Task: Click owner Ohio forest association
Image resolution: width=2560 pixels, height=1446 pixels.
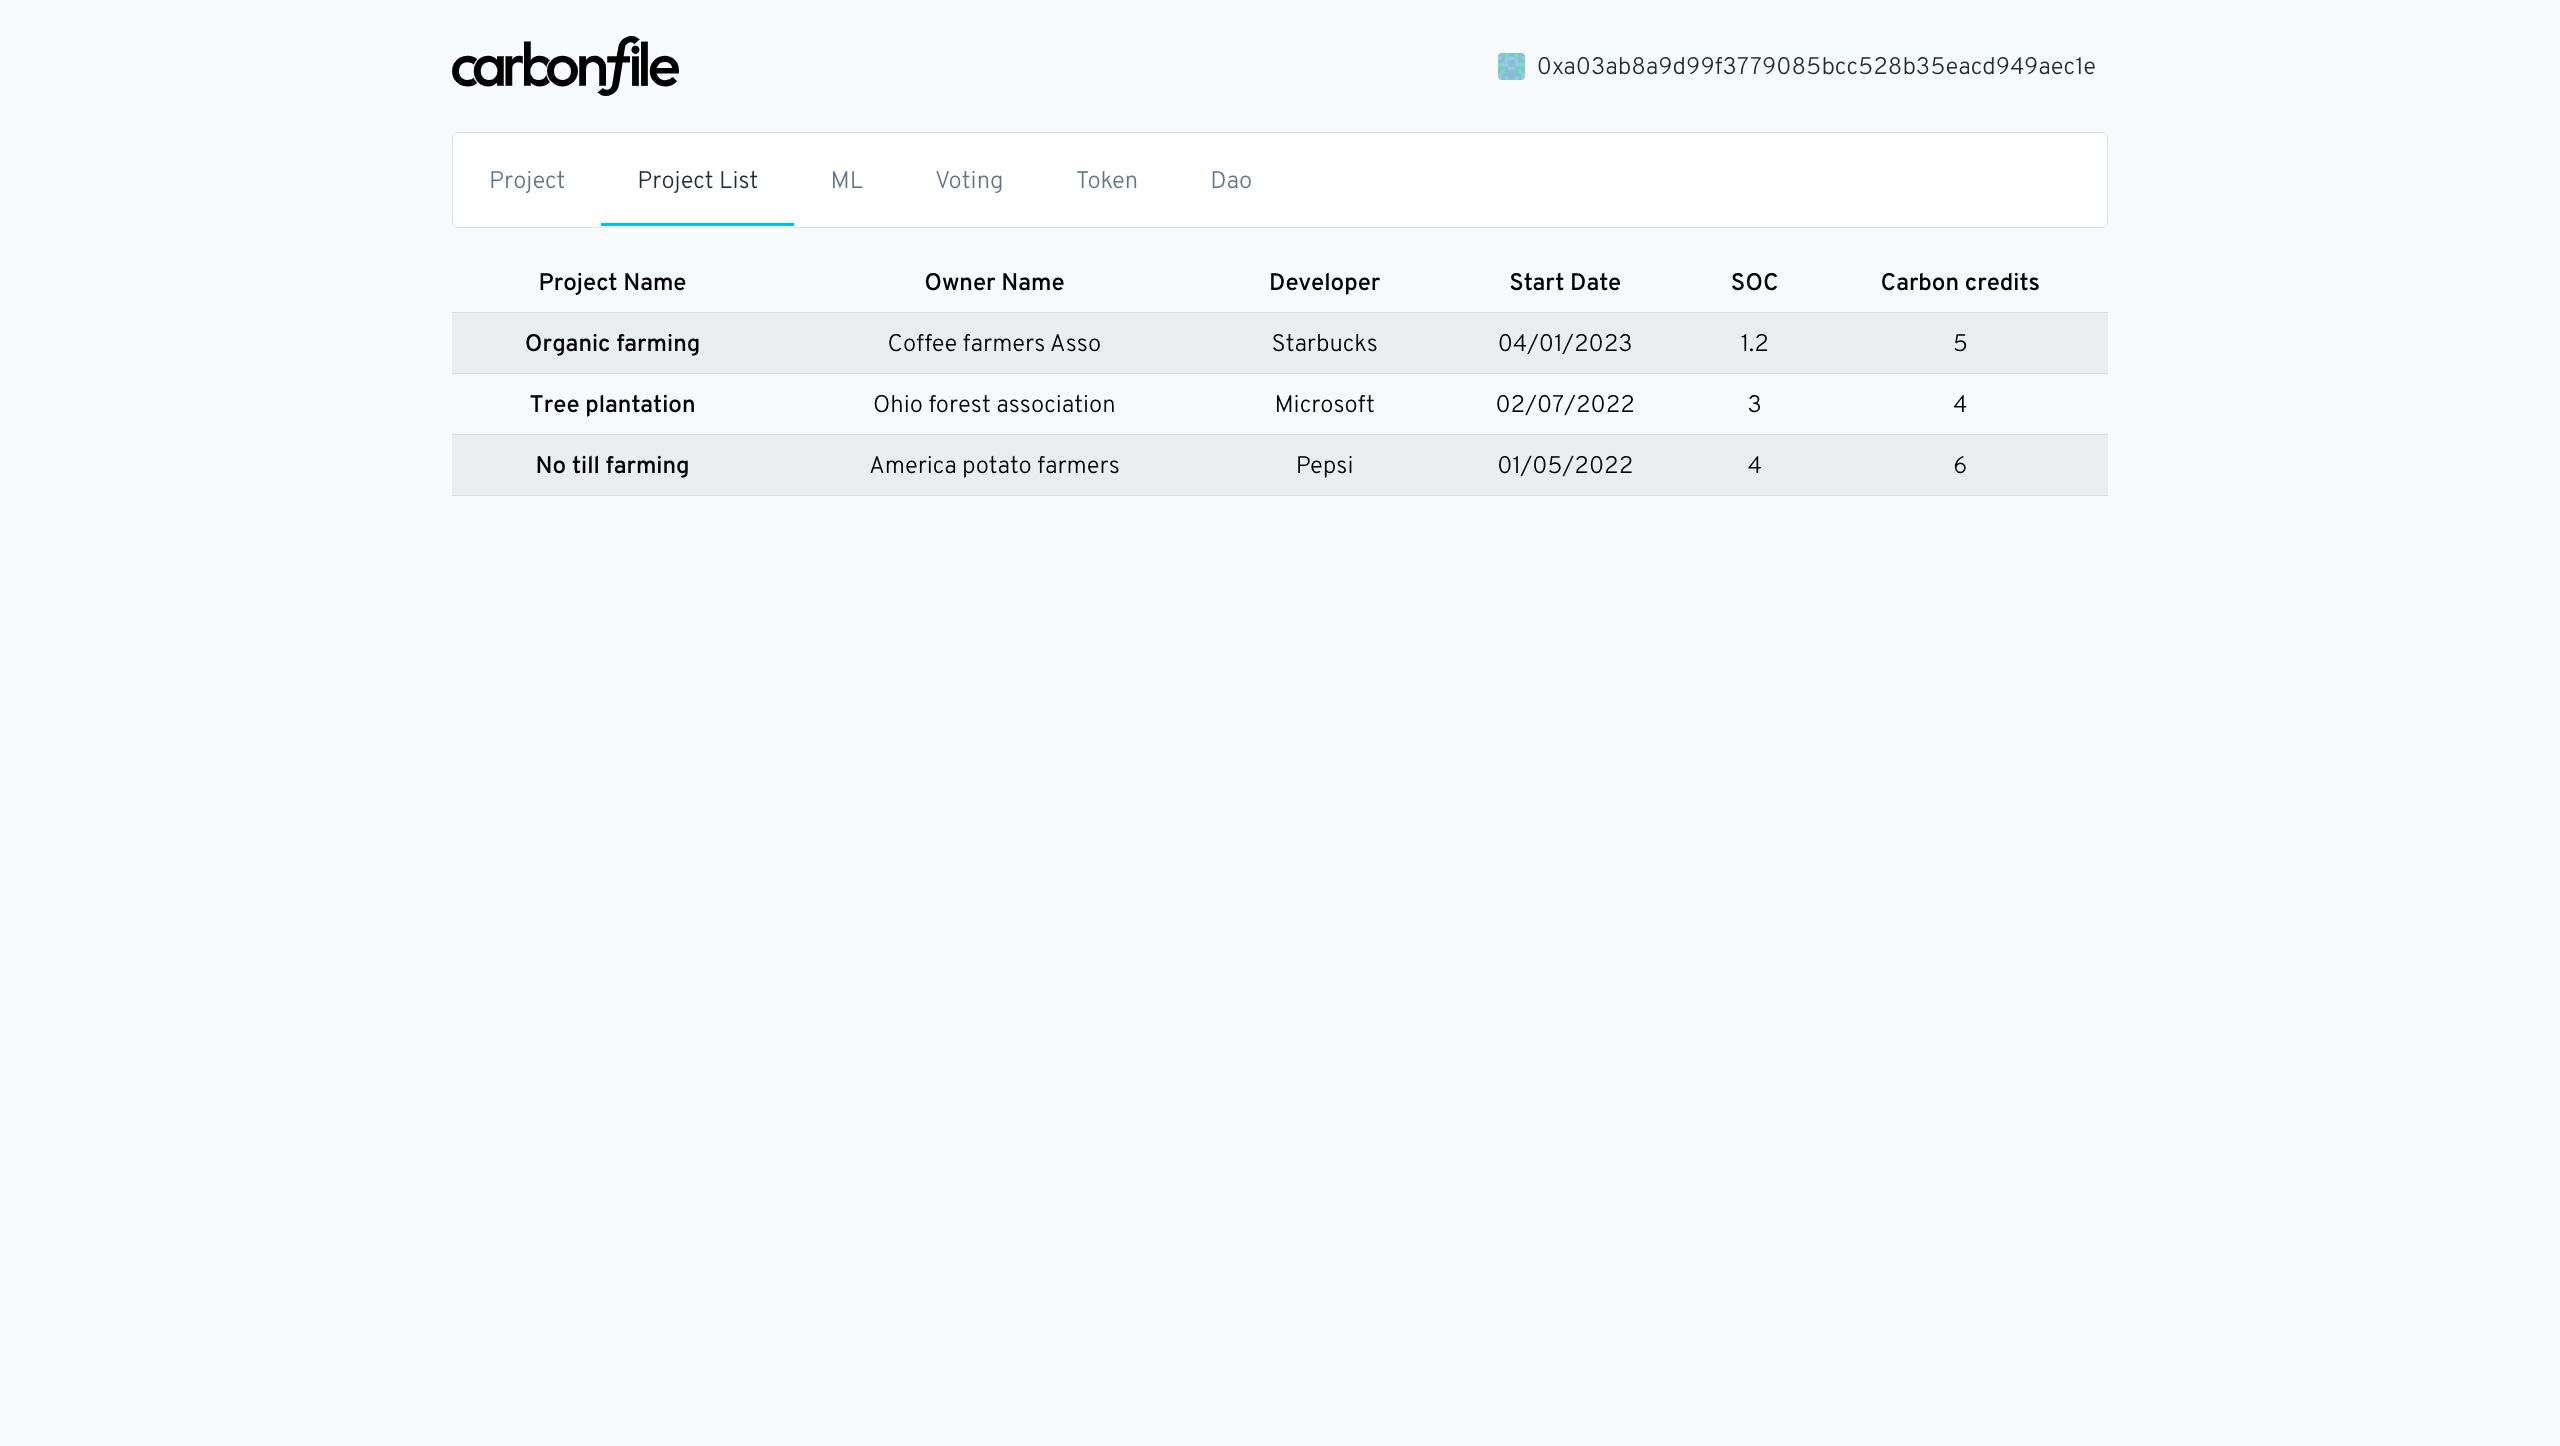Action: click(994, 404)
